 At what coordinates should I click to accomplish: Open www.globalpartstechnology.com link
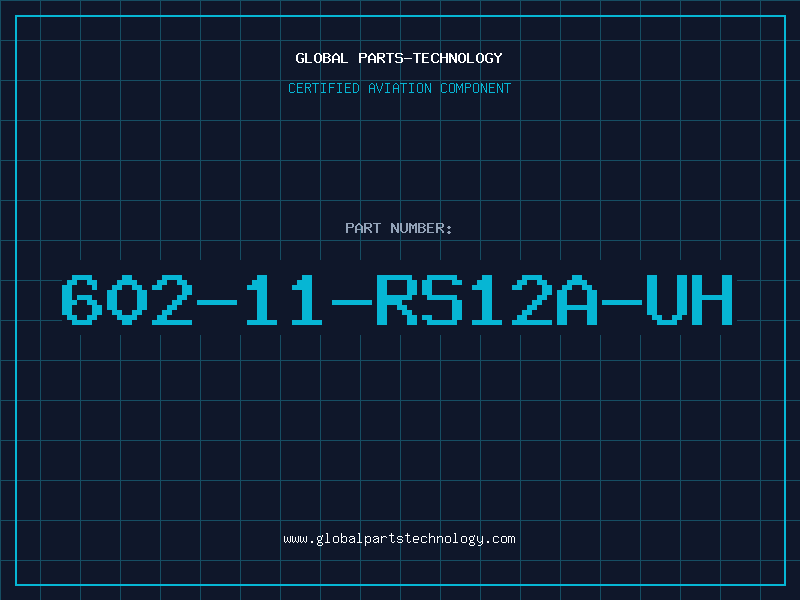pyautogui.click(x=399, y=539)
